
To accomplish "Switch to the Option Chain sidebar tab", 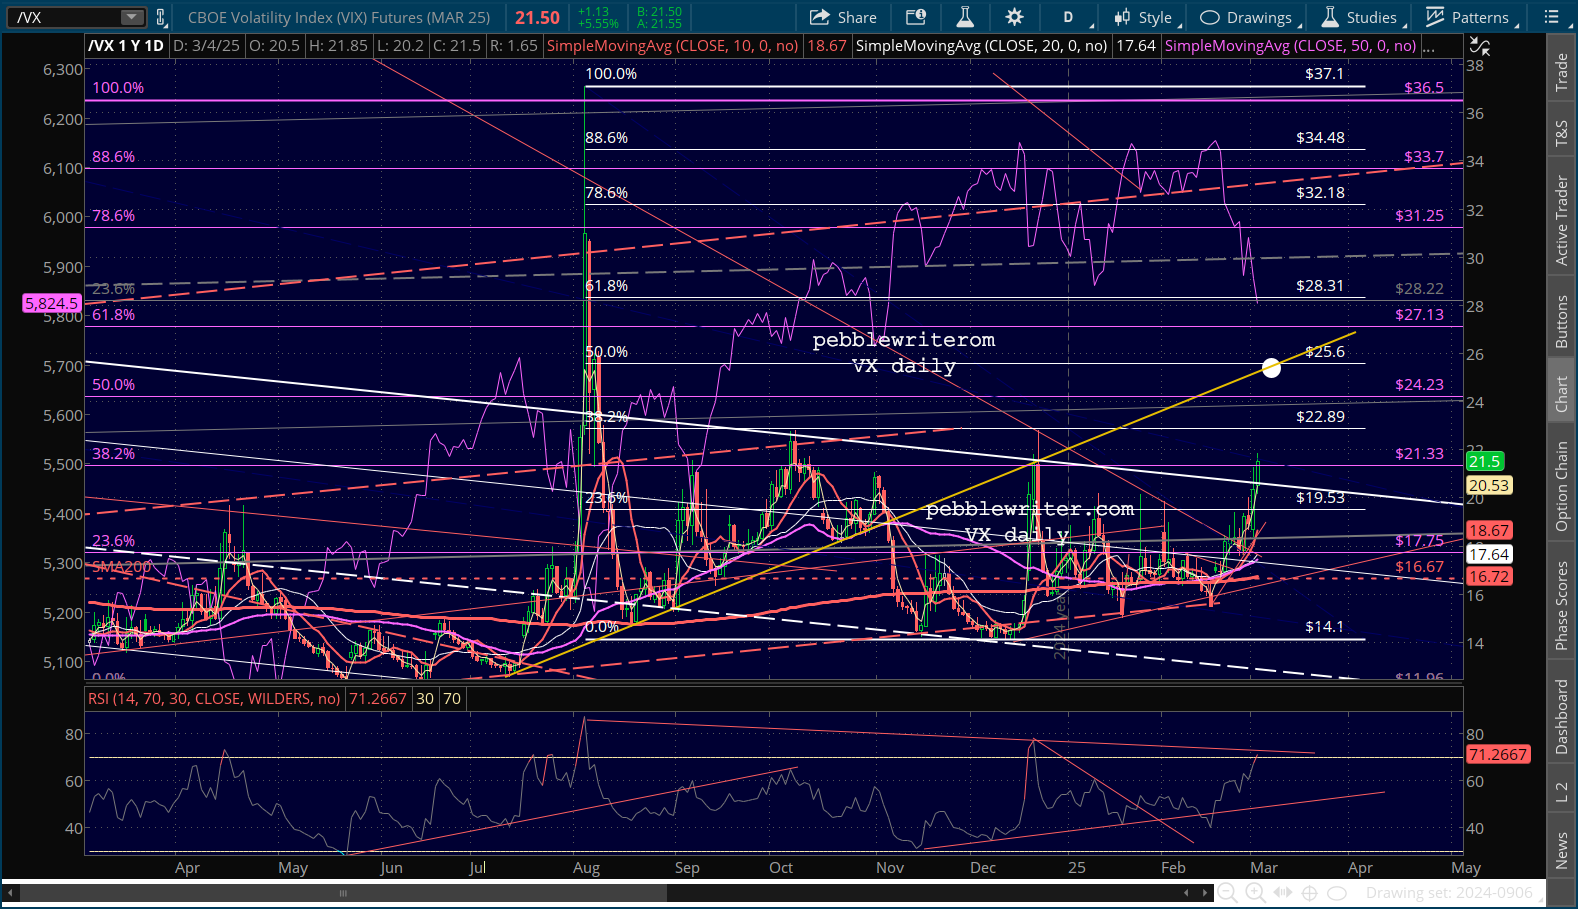I will 1561,486.
